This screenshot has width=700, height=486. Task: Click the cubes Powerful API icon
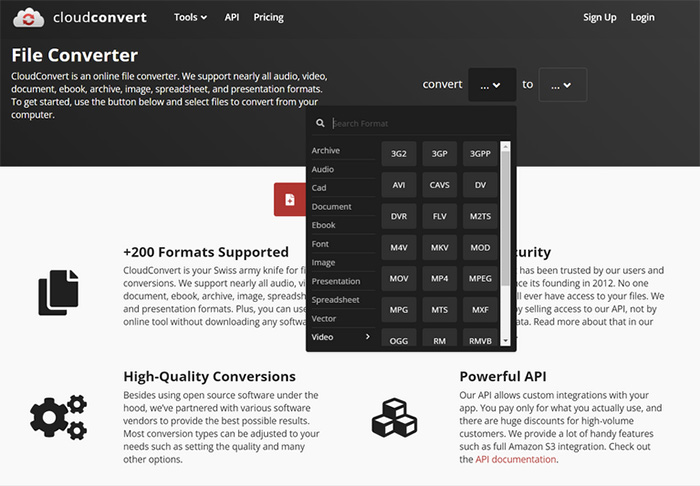coord(395,418)
